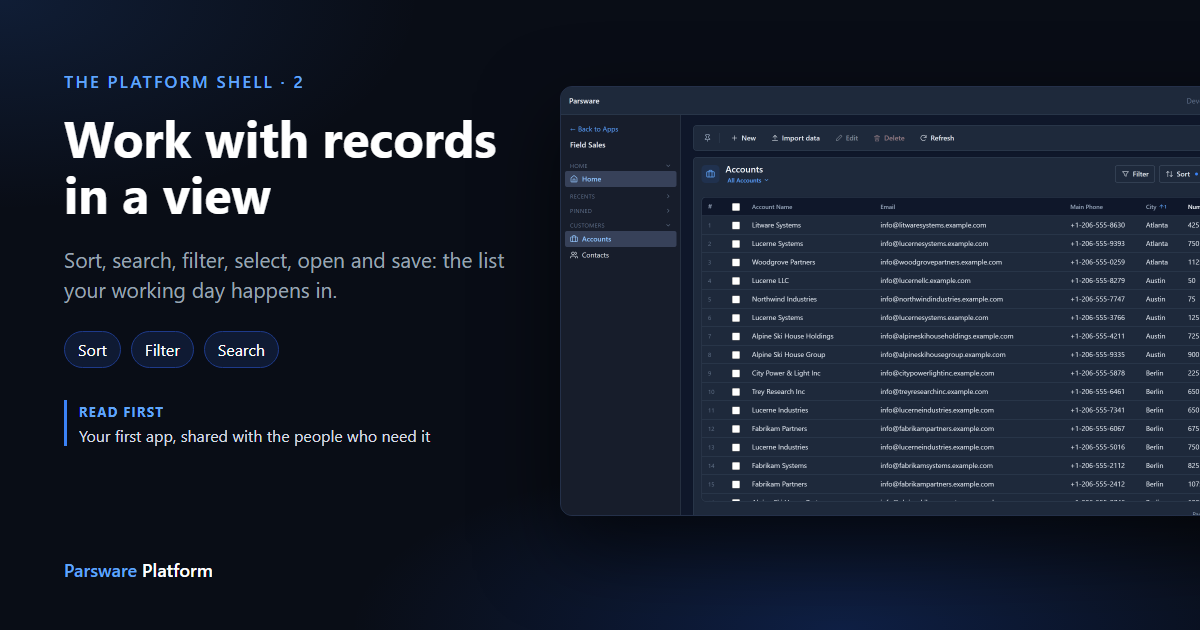Open the READ FIRST article link
The image size is (1200, 630).
pyautogui.click(x=255, y=437)
